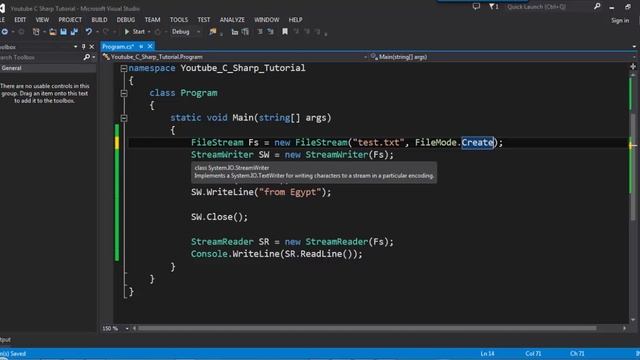Open the Undo history dropdown arrow
640x360 pixels.
coord(97,31)
